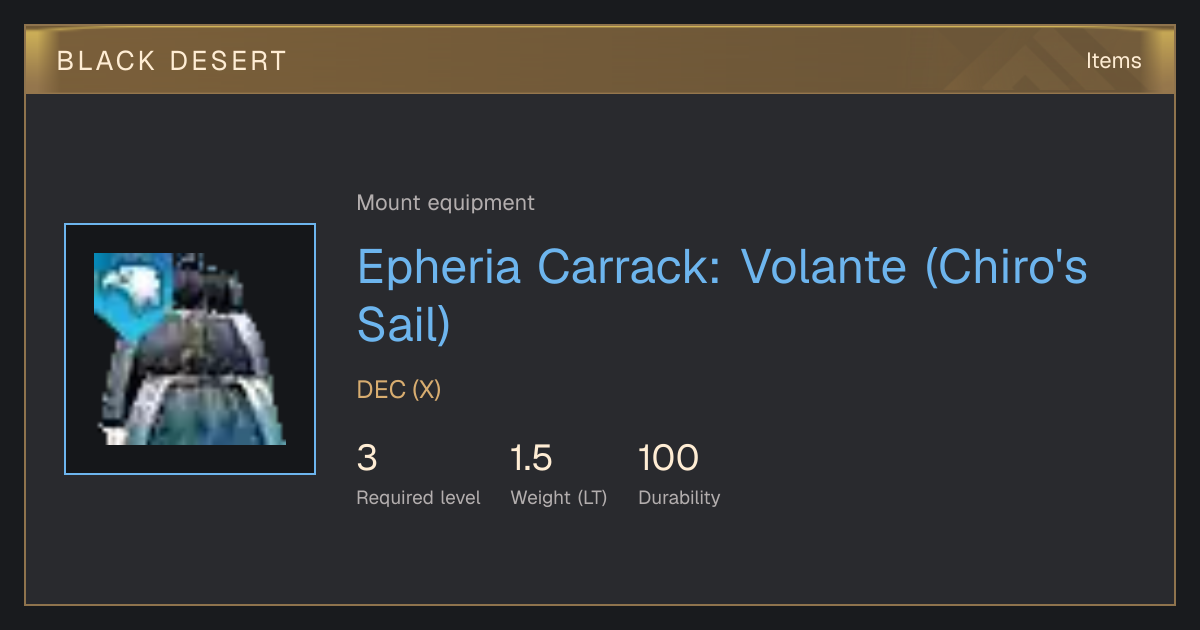Open the Items section link

[1113, 60]
